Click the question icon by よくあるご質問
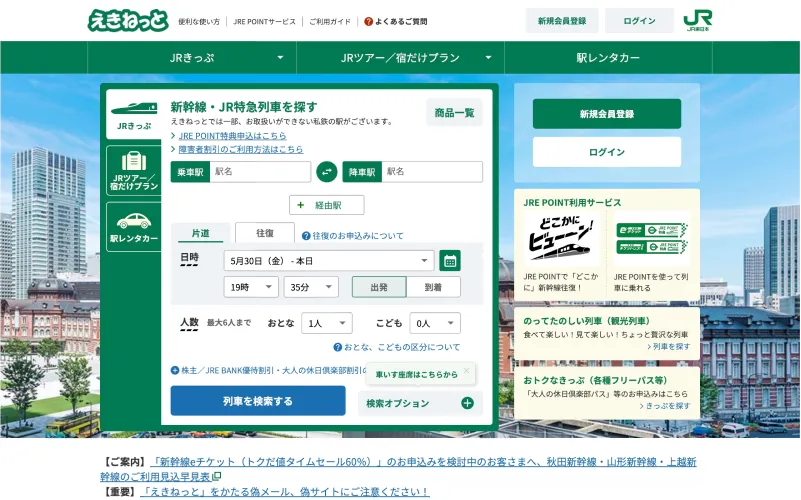801x500 pixels. (368, 21)
